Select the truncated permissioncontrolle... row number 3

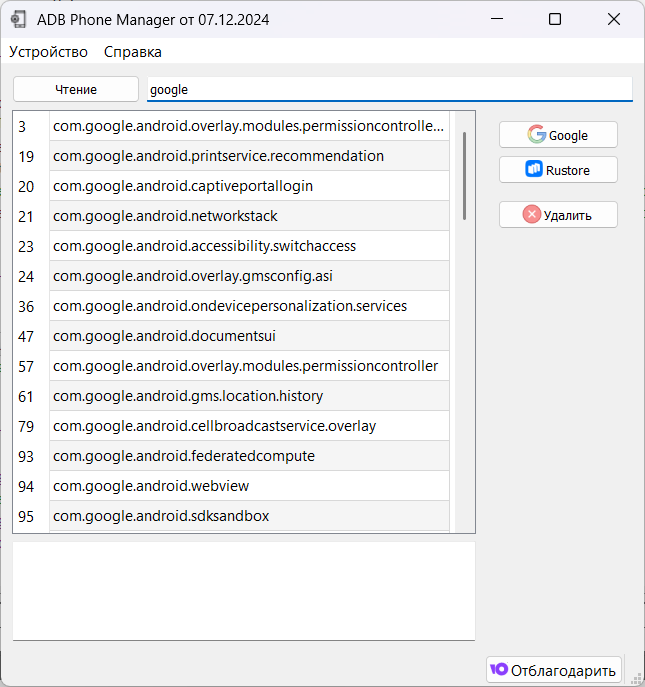coord(249,126)
